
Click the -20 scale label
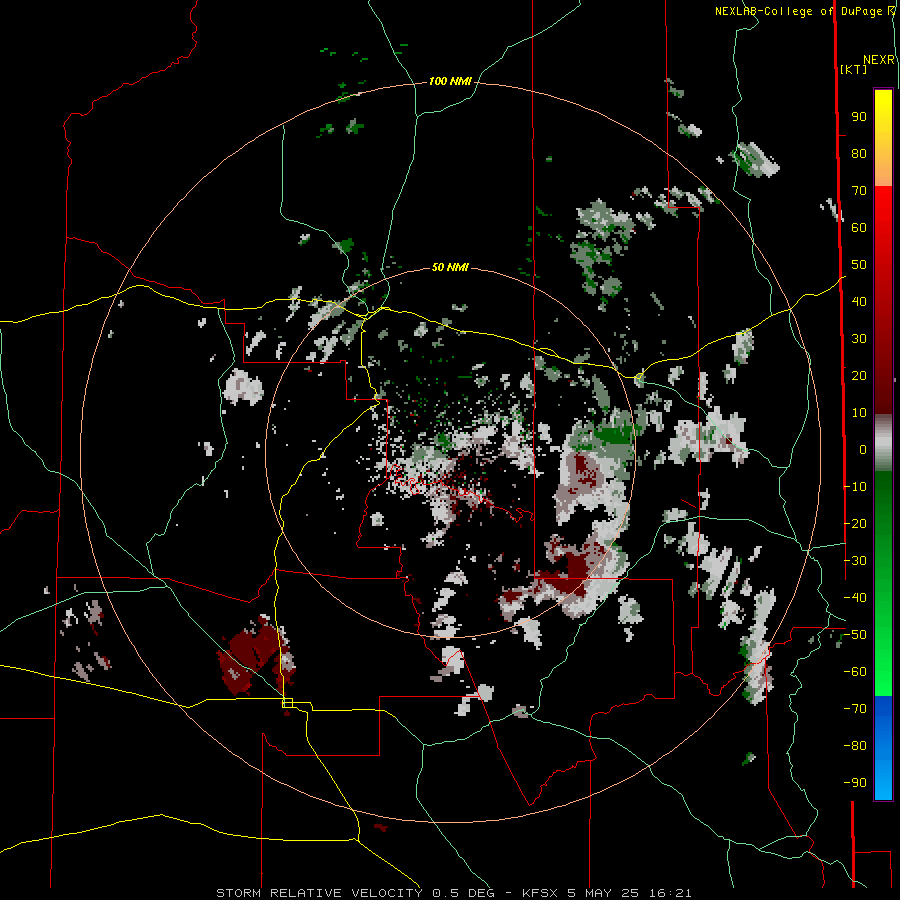click(855, 523)
